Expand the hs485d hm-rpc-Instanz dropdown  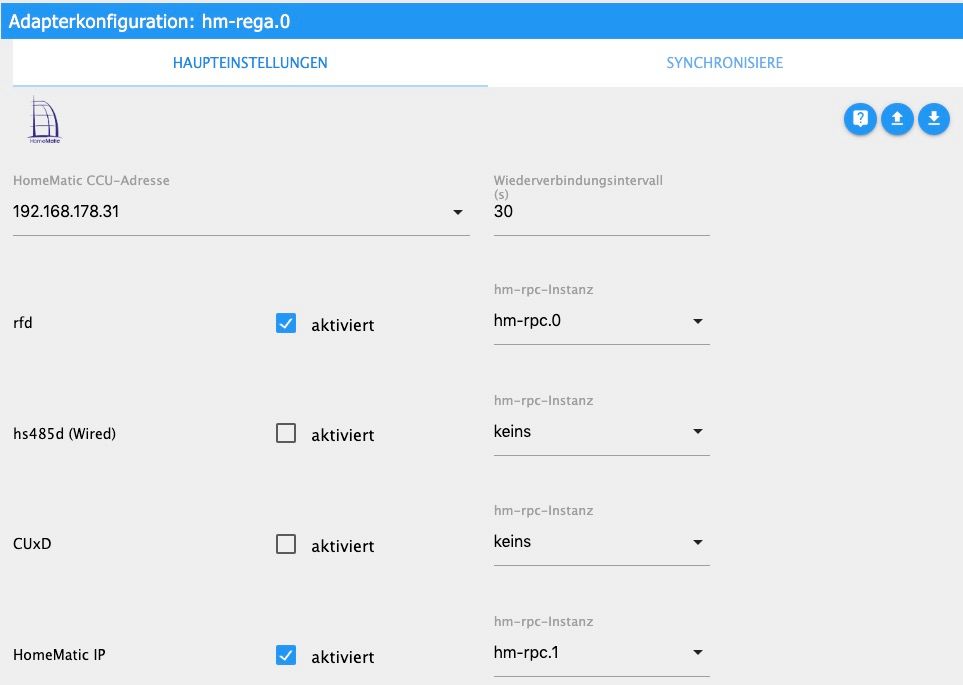(601, 432)
